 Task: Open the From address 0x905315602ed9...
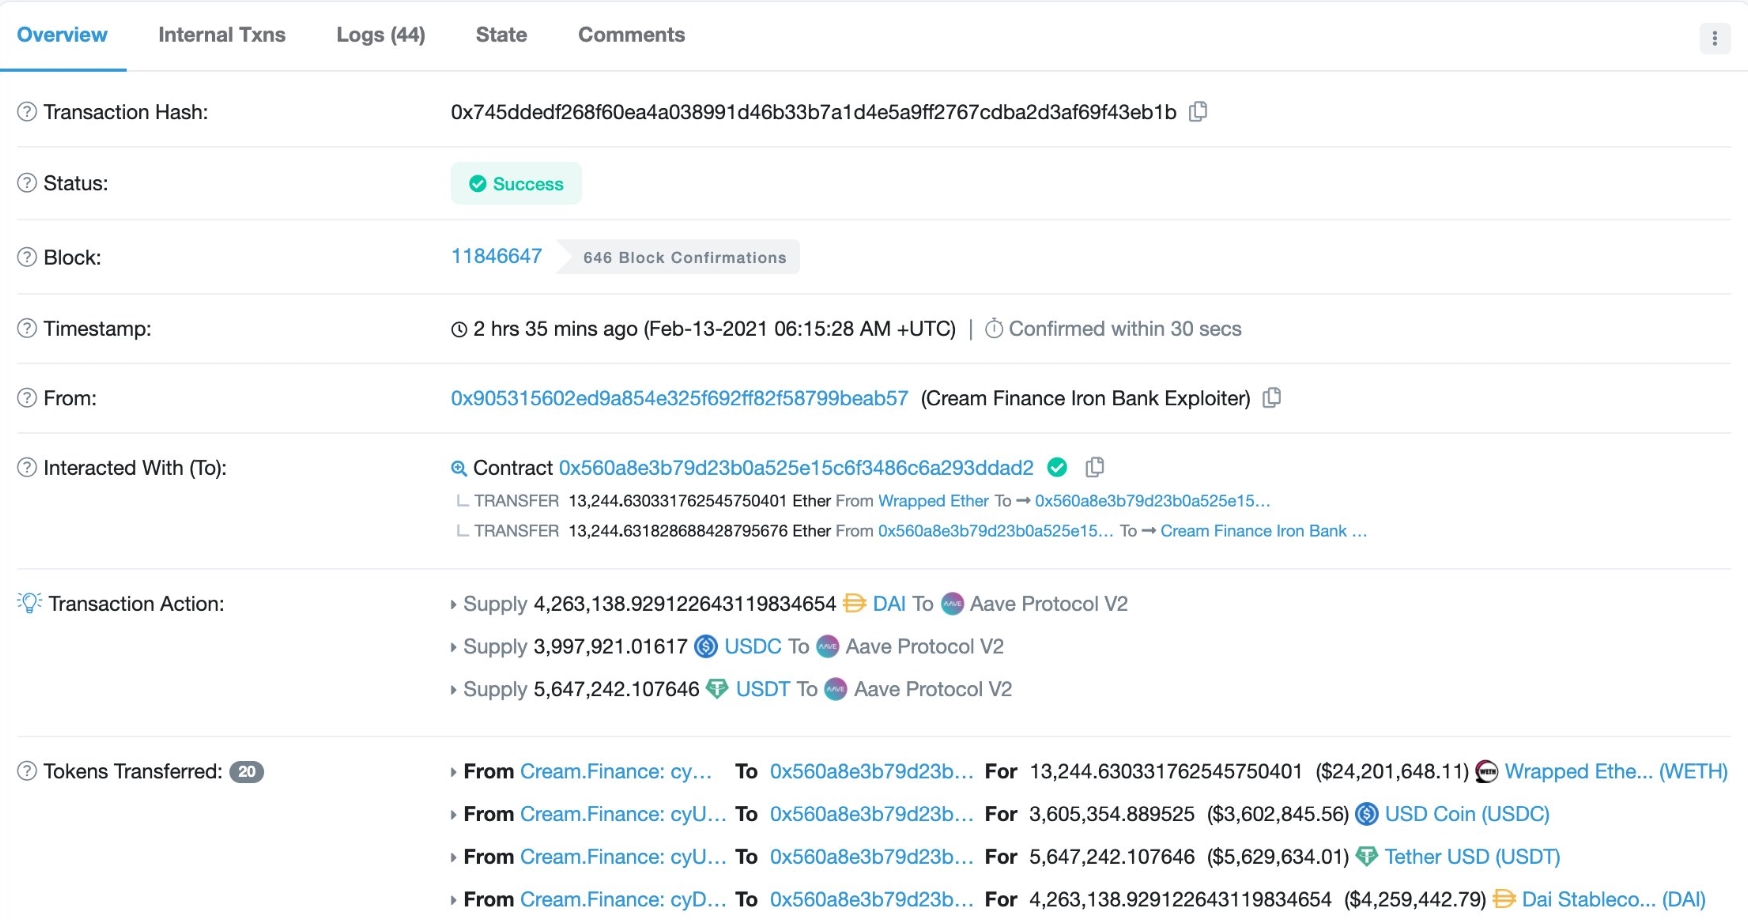pyautogui.click(x=679, y=398)
